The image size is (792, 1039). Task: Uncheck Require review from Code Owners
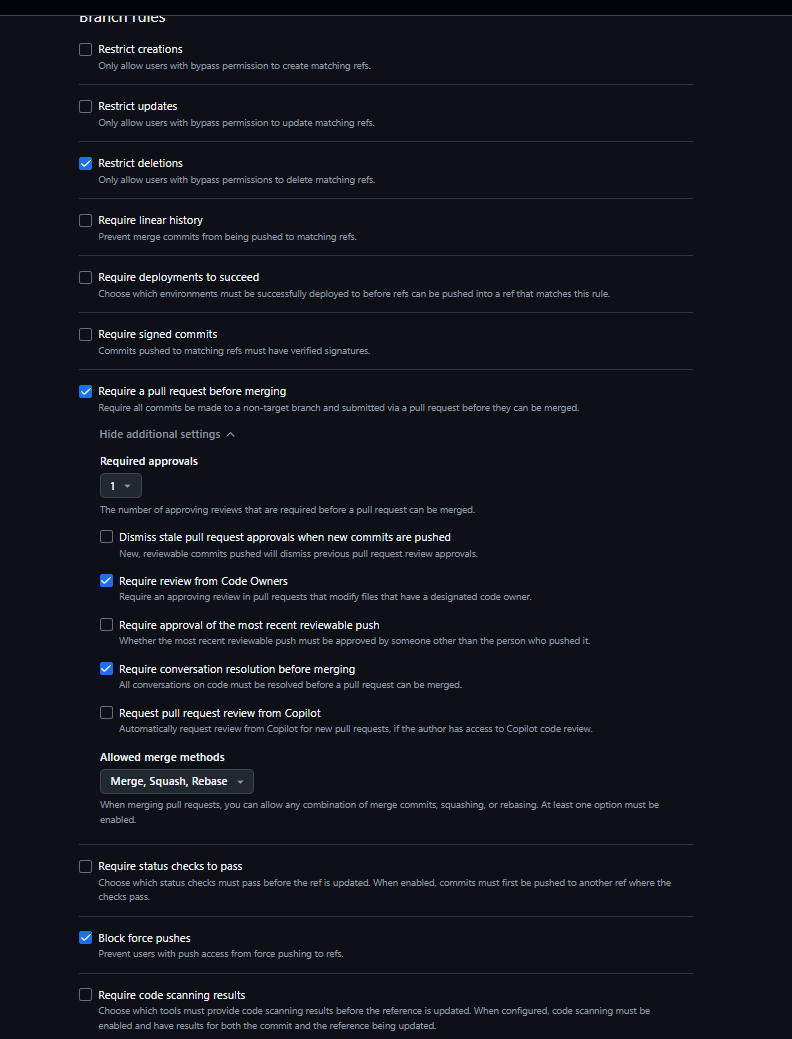tap(107, 581)
